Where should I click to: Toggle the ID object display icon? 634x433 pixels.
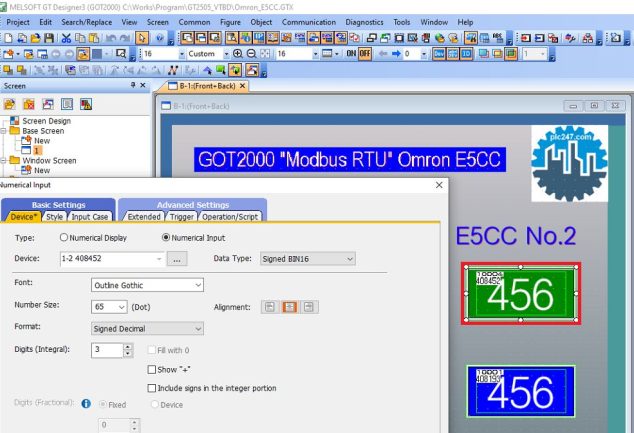(x=466, y=53)
